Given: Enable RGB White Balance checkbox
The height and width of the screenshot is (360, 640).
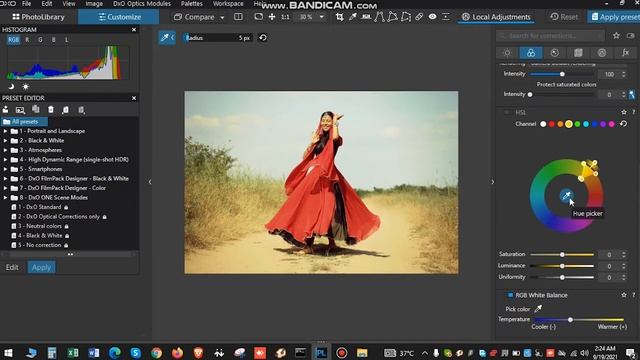Looking at the screenshot, I should 510,295.
